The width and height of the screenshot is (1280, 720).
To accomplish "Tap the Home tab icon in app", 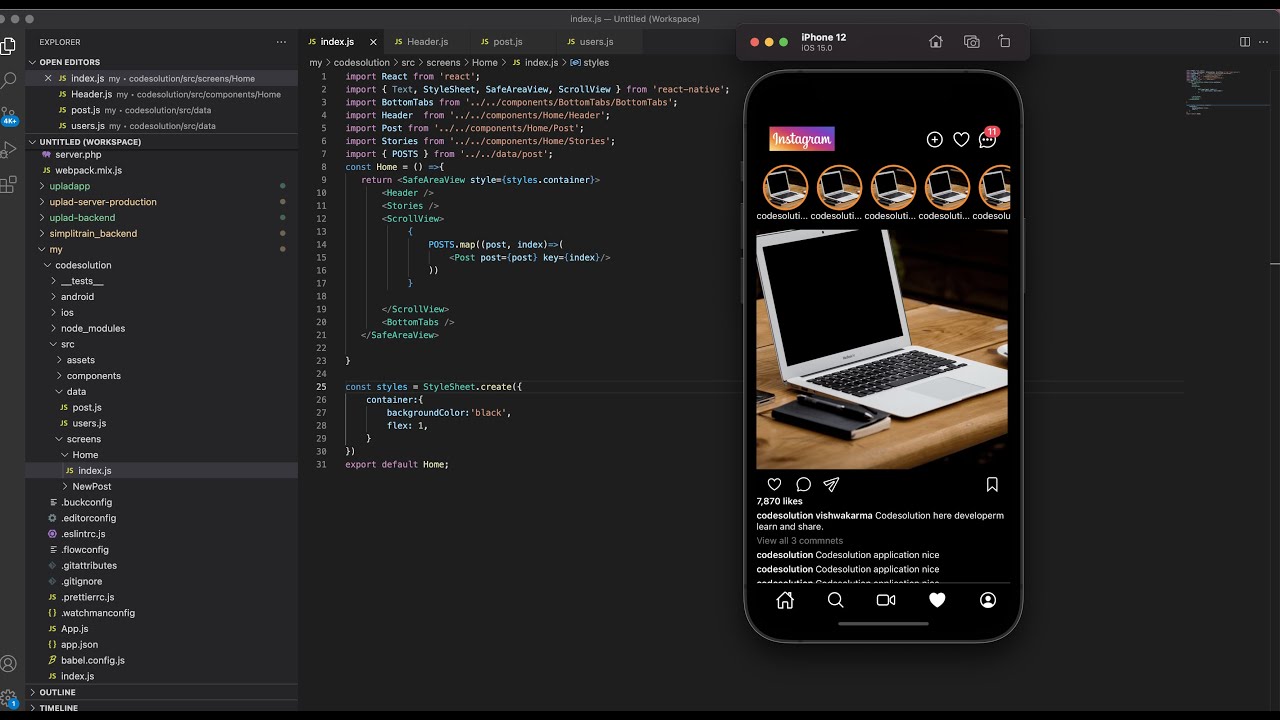I will tap(785, 600).
